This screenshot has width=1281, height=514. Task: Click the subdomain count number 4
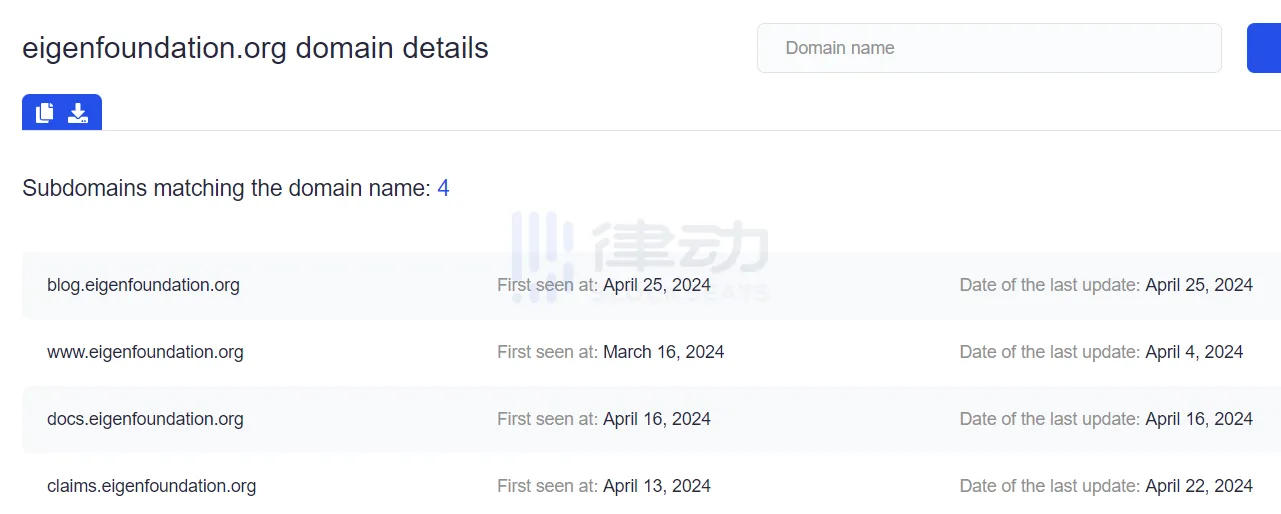click(x=443, y=188)
